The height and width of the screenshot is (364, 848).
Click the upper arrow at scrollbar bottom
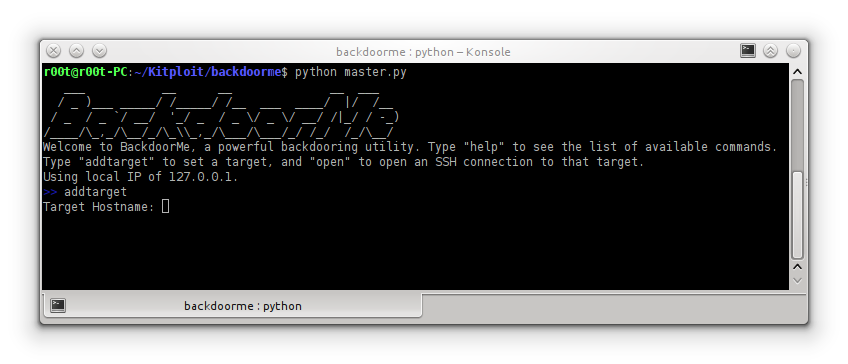click(797, 267)
